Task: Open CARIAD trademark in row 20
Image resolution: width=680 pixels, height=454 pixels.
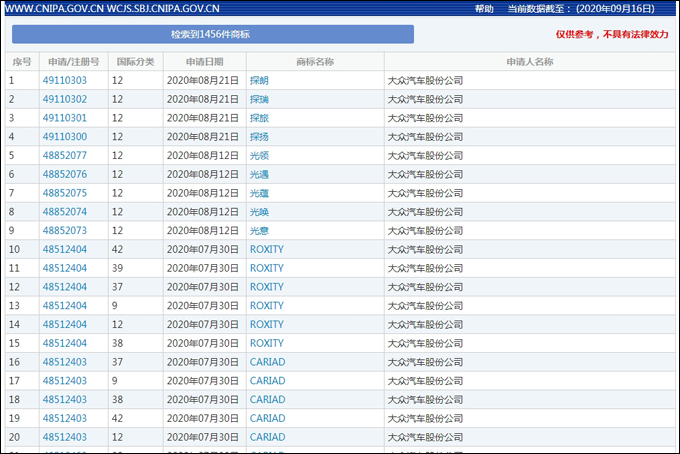Action: click(268, 437)
